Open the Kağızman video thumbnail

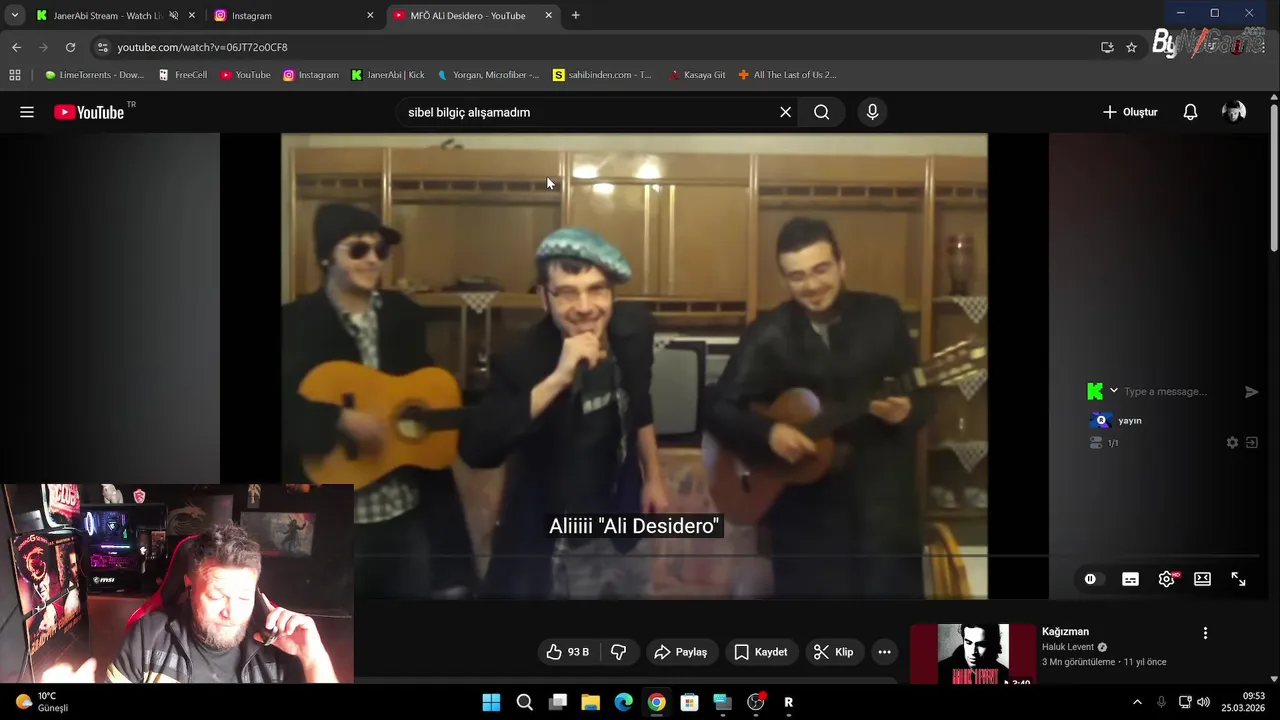pos(973,654)
